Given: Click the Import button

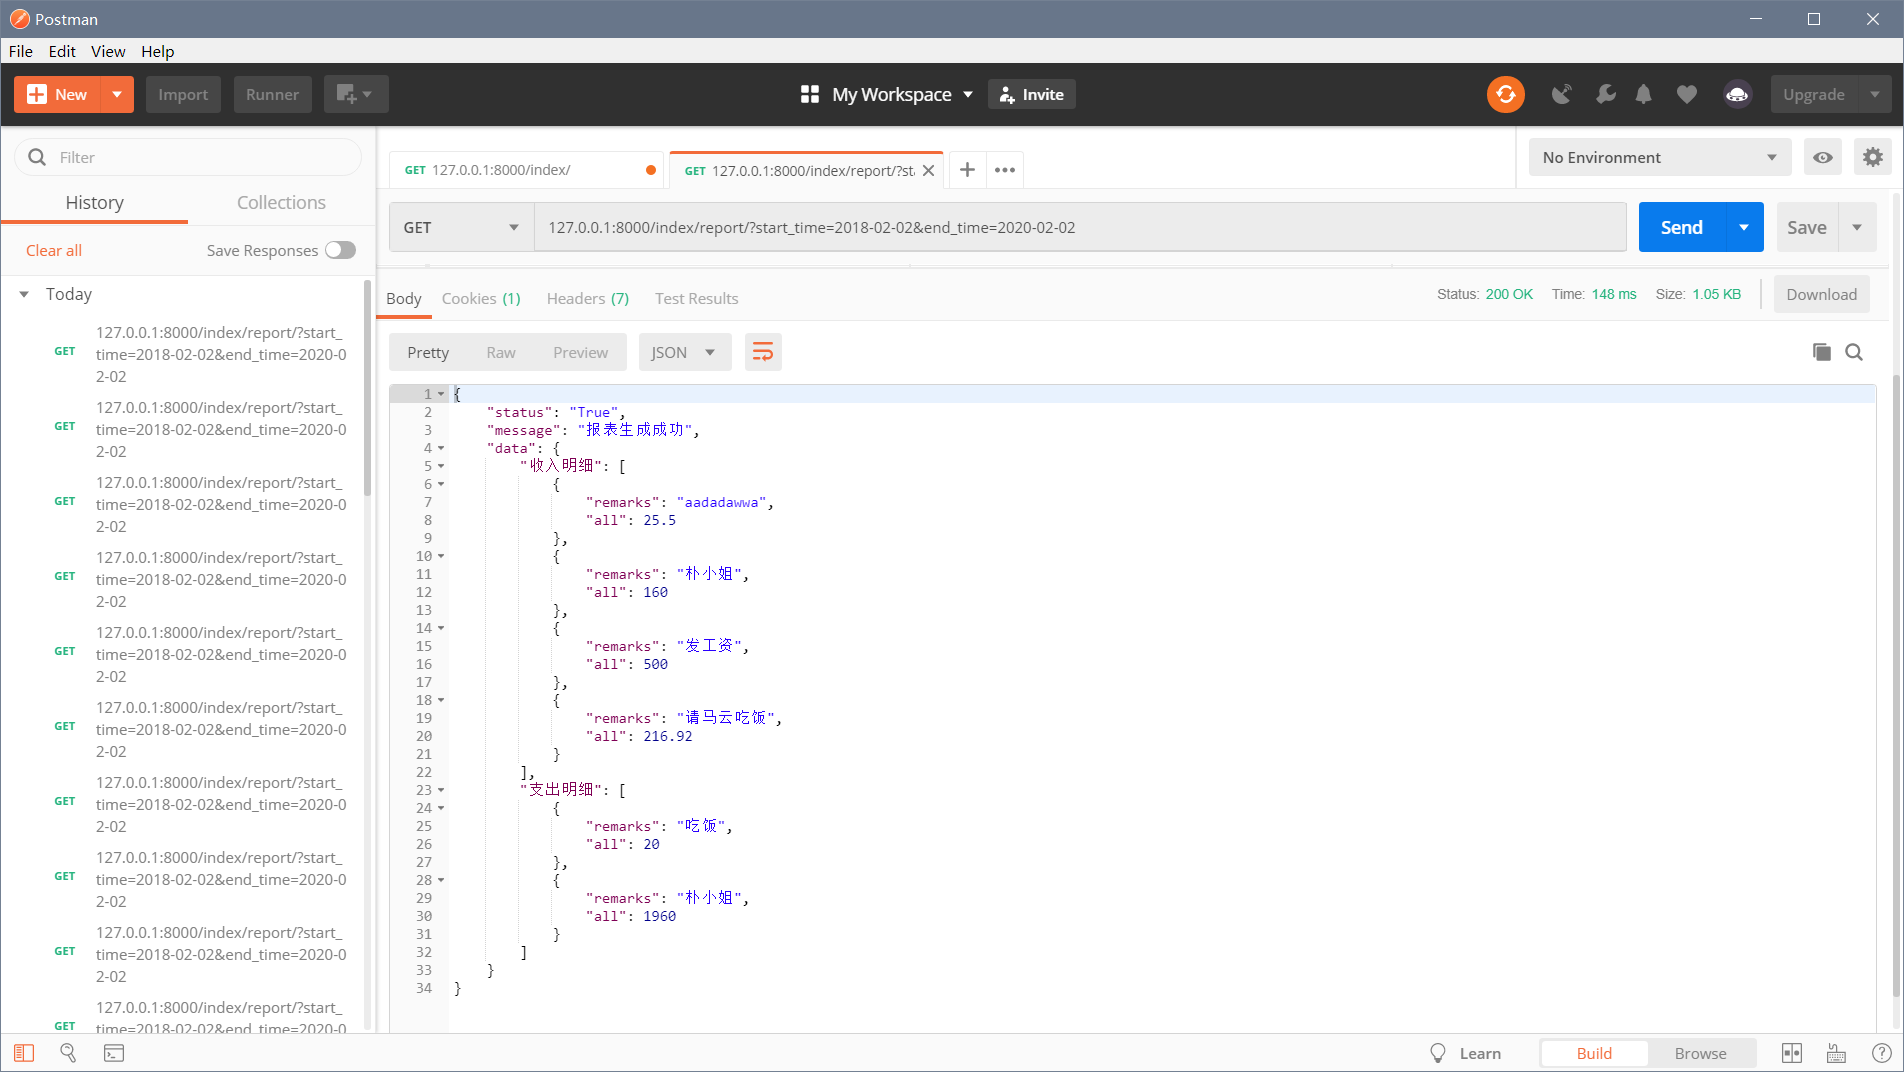Looking at the screenshot, I should pyautogui.click(x=183, y=95).
